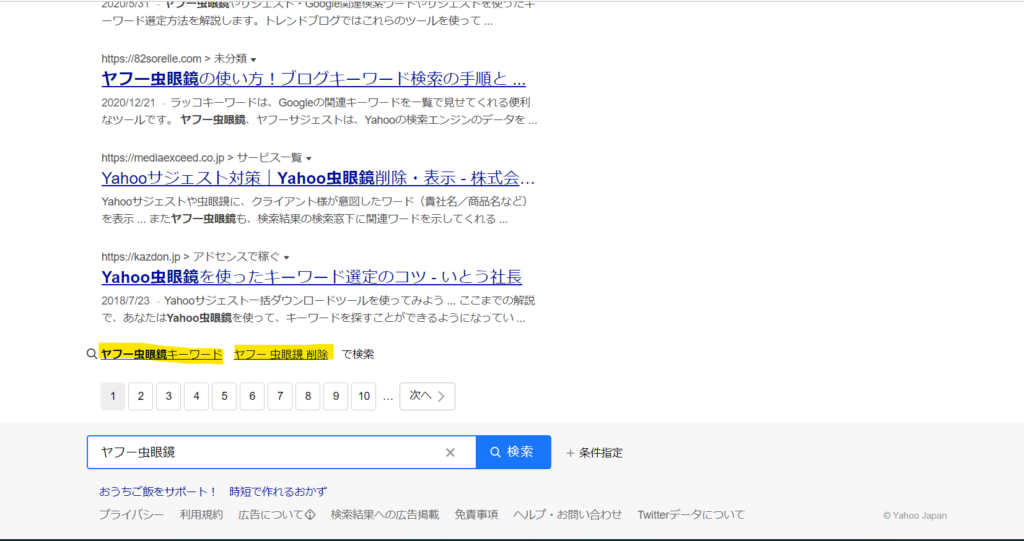The height and width of the screenshot is (541, 1024).
Task: Click the blue 検索 search button
Action: tap(513, 452)
